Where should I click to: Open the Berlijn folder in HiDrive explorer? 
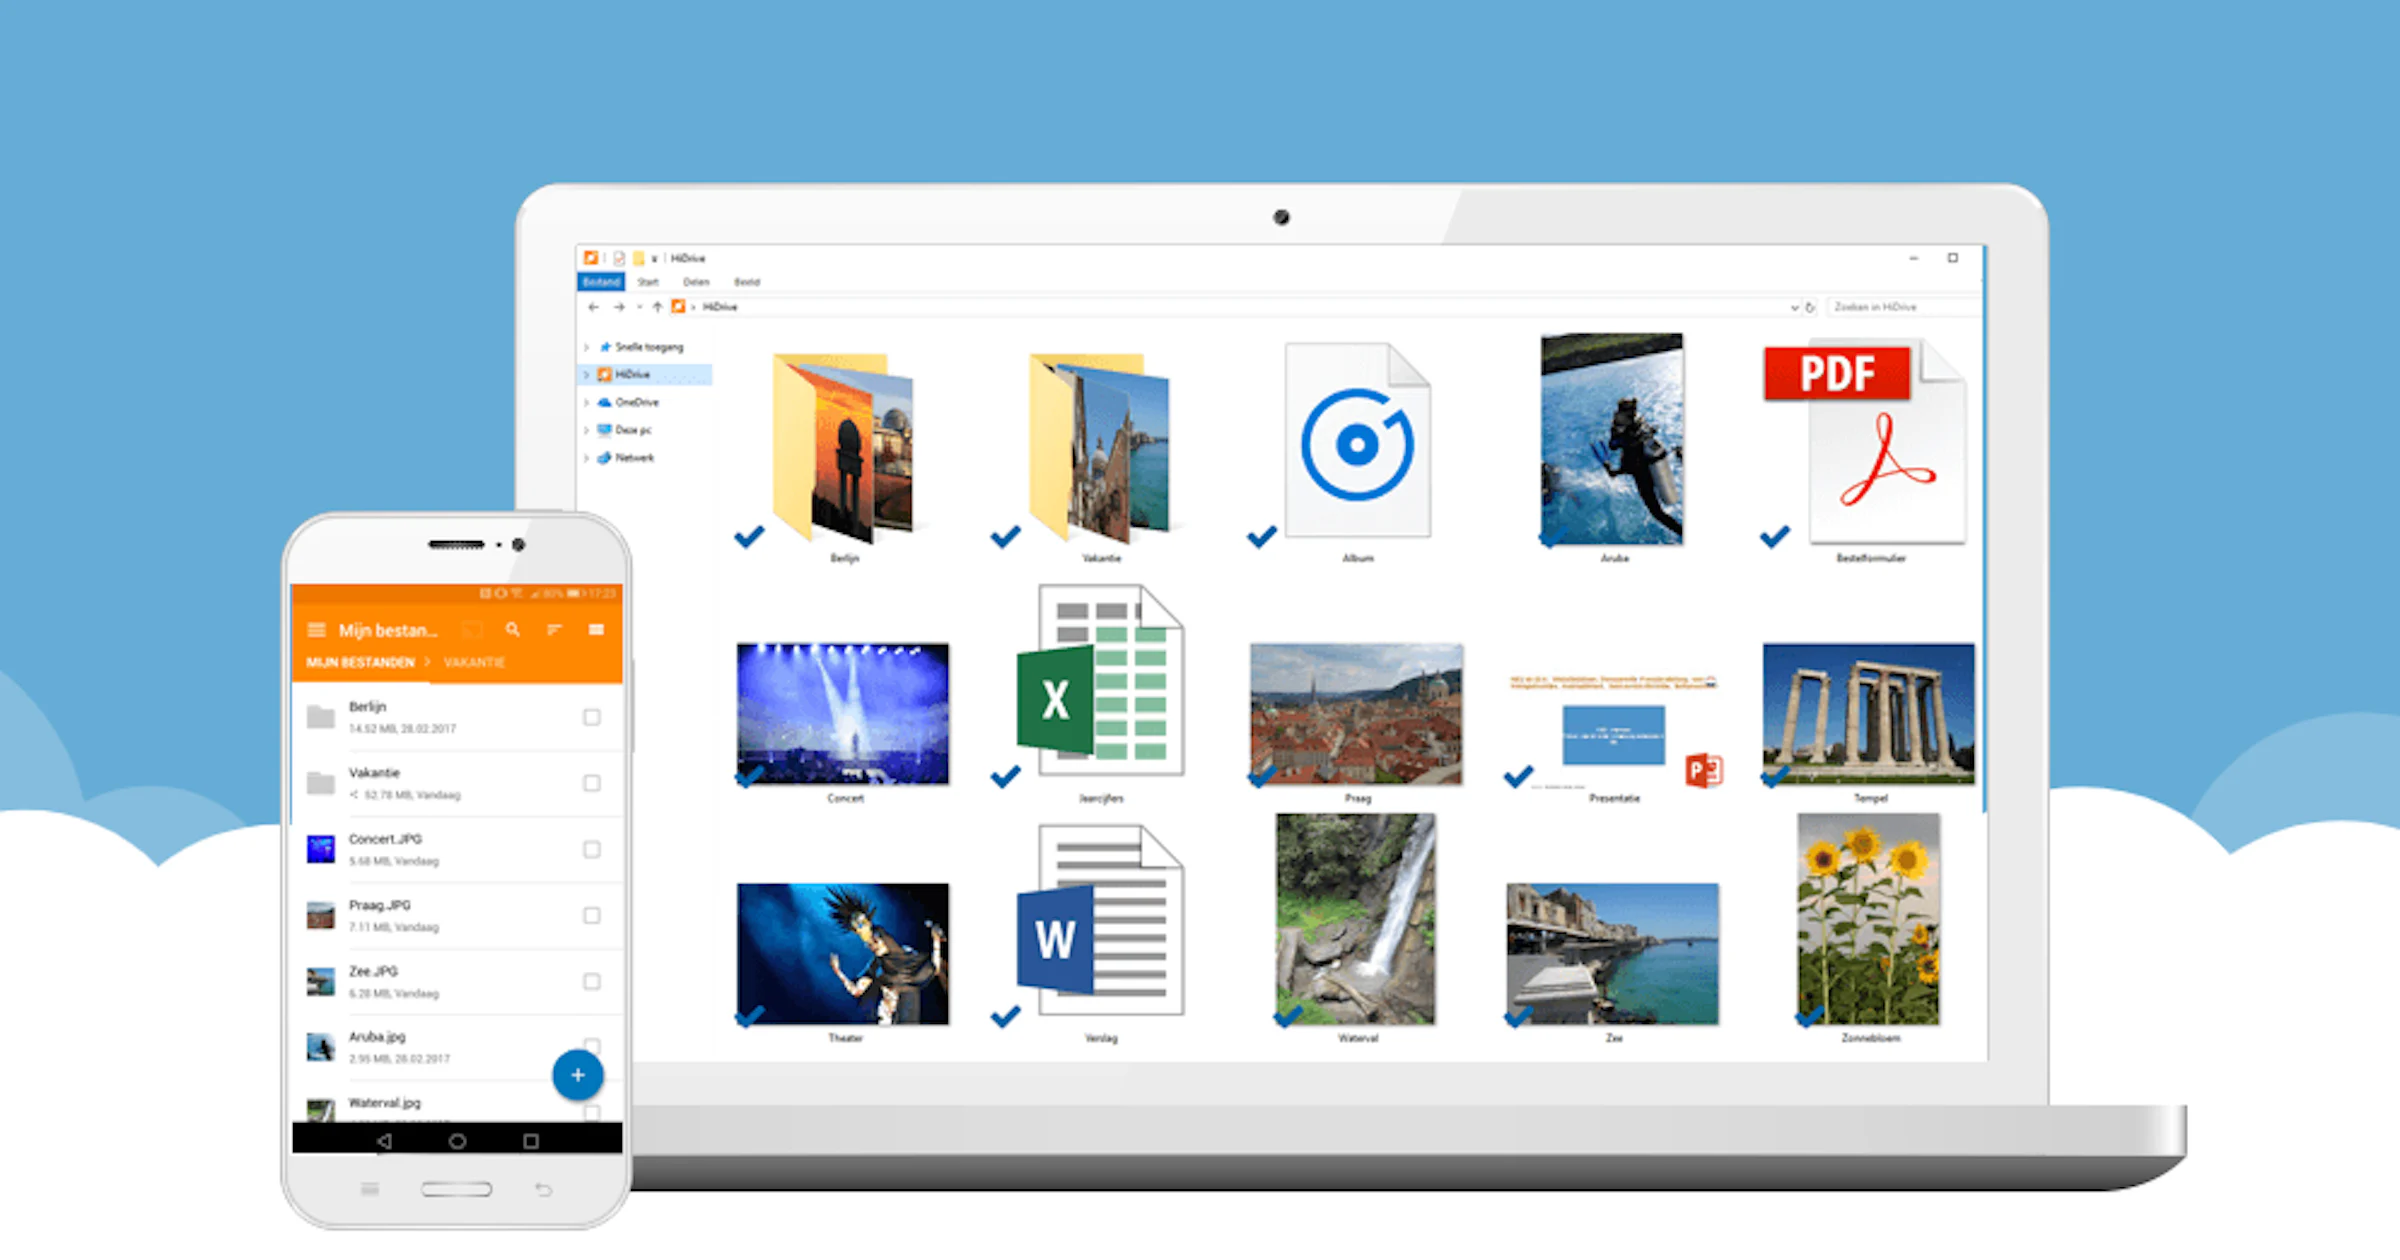point(843,447)
